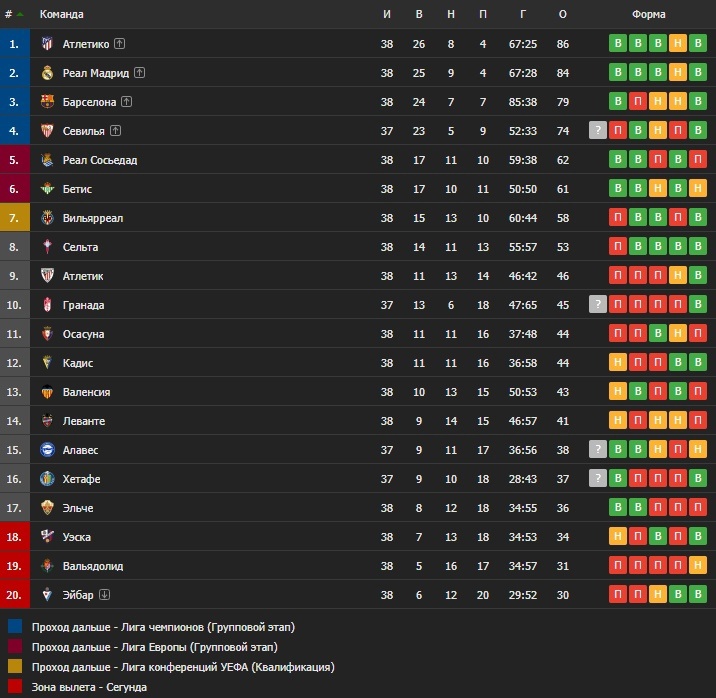Screen dimensions: 716x698
Task: Click the Barcelona club crest icon
Action: click(47, 101)
